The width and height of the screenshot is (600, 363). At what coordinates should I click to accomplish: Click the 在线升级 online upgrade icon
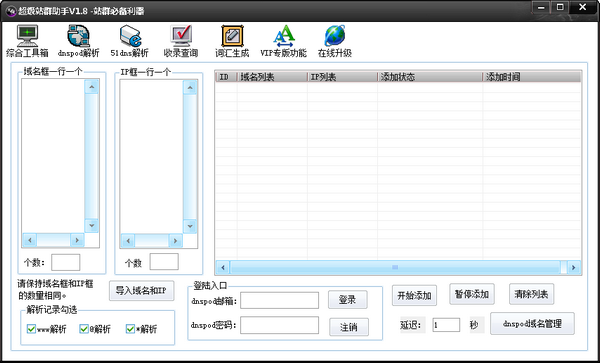click(x=335, y=41)
